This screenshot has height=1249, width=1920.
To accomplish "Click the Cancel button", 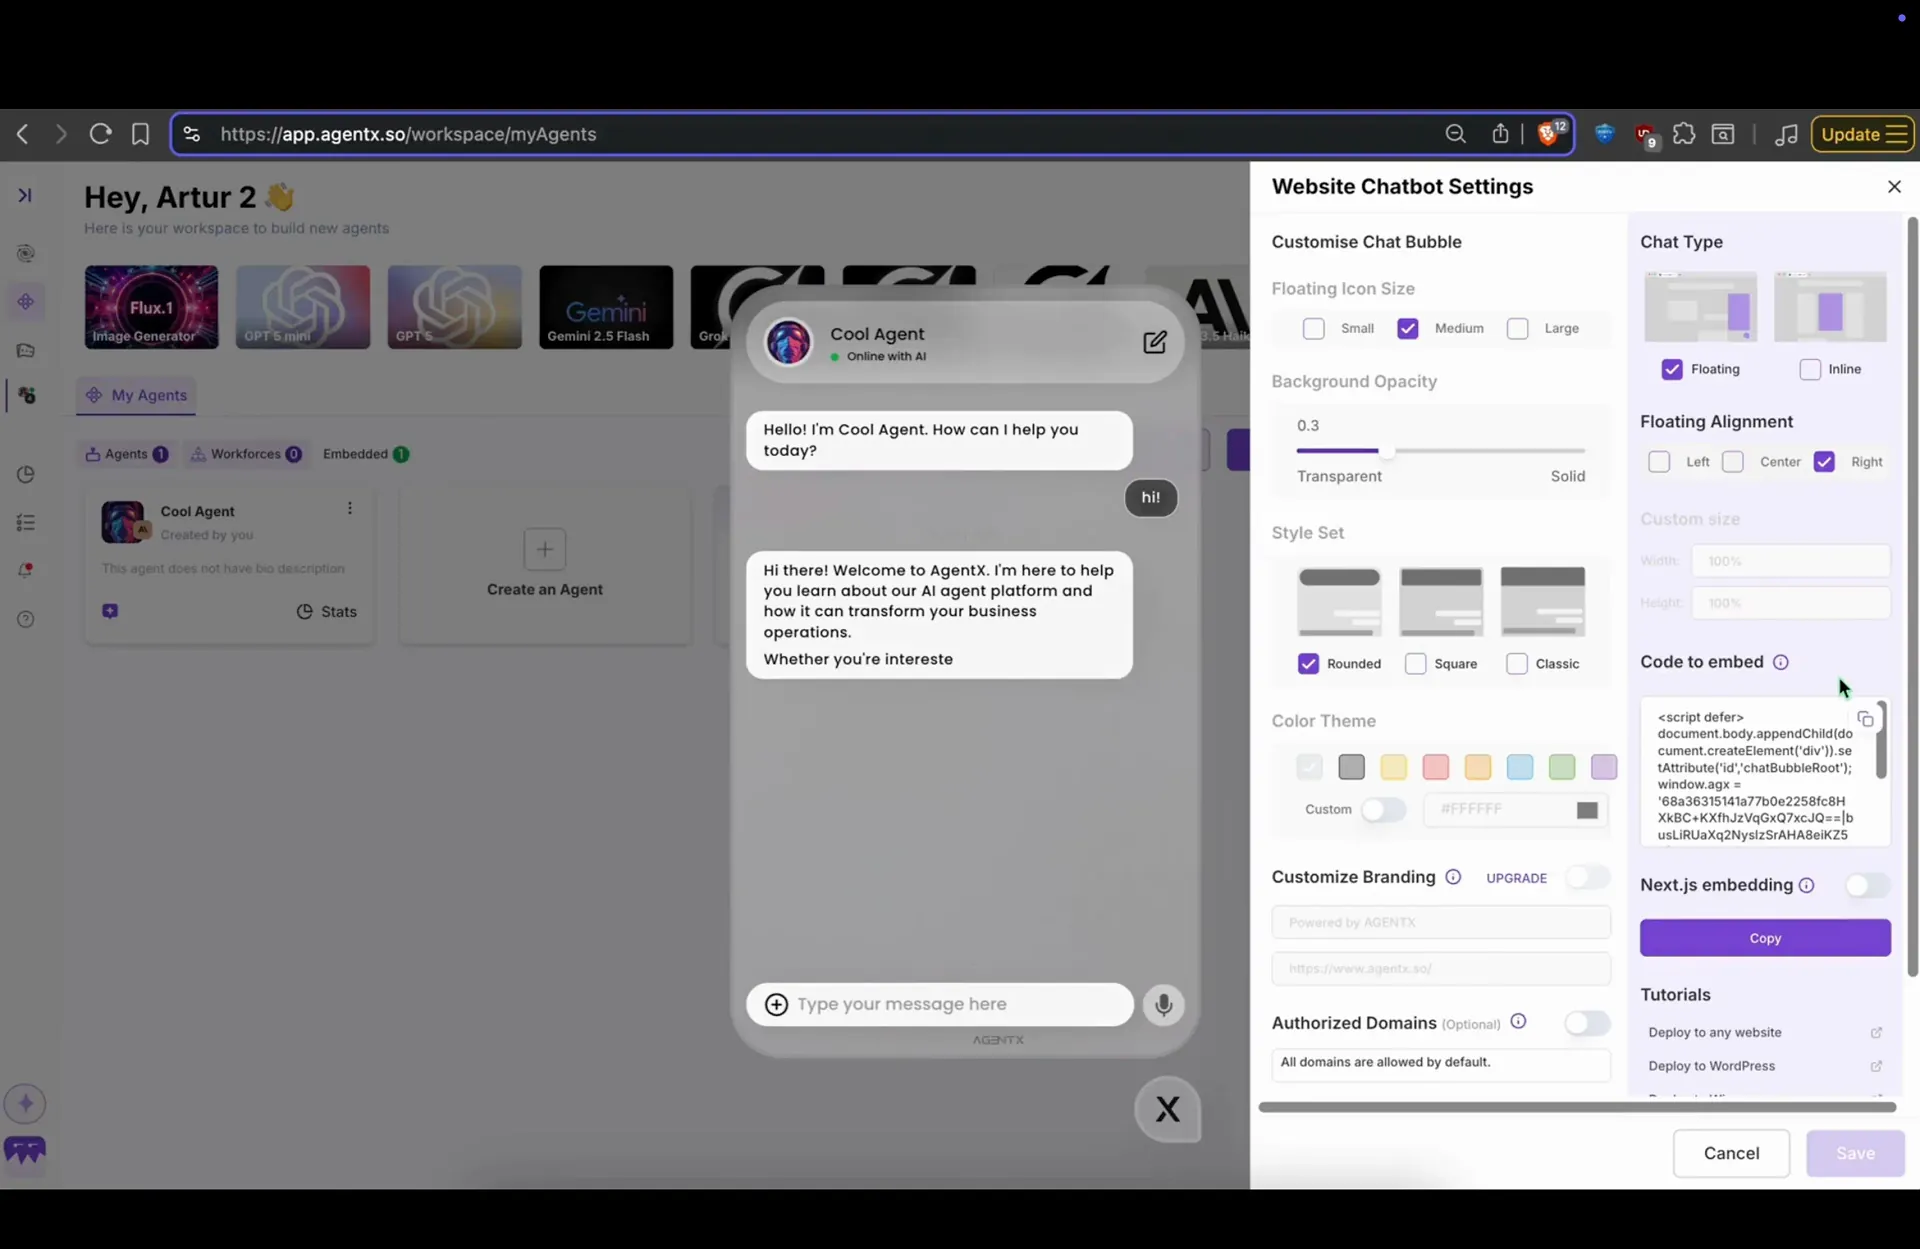I will [1731, 1153].
